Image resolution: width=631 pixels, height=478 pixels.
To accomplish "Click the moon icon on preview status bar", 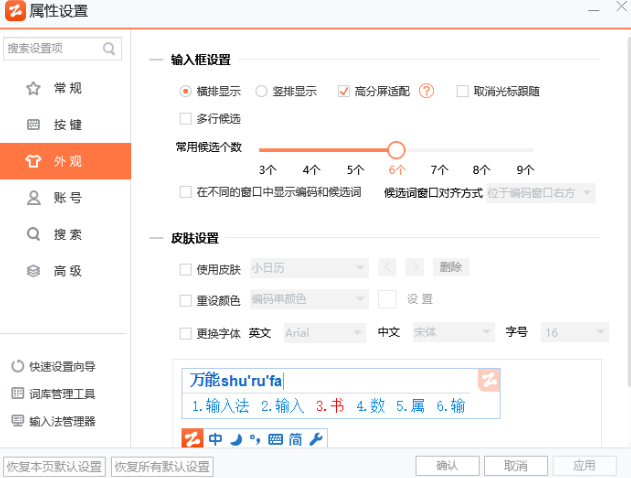I will click(x=237, y=439).
